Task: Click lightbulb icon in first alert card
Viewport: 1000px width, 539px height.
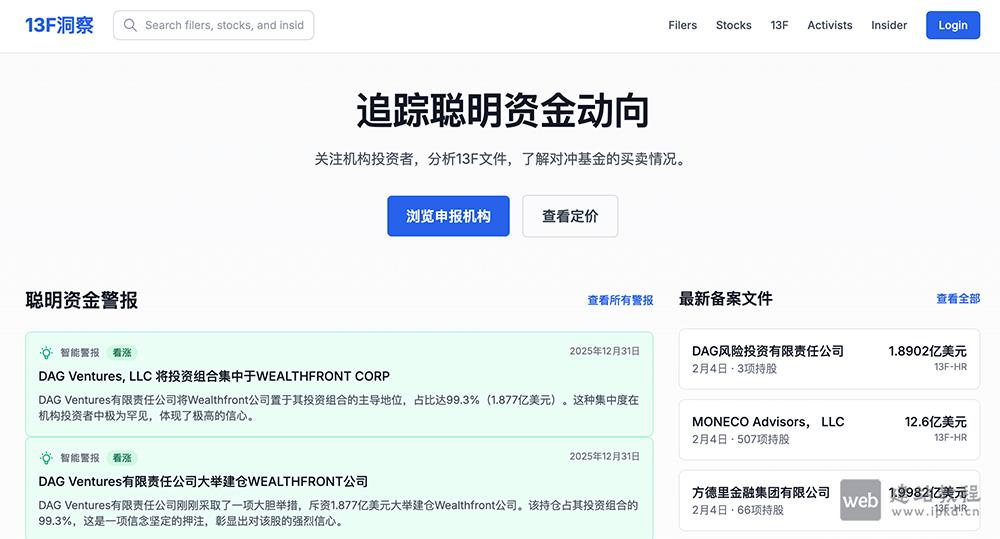Action: pyautogui.click(x=46, y=352)
